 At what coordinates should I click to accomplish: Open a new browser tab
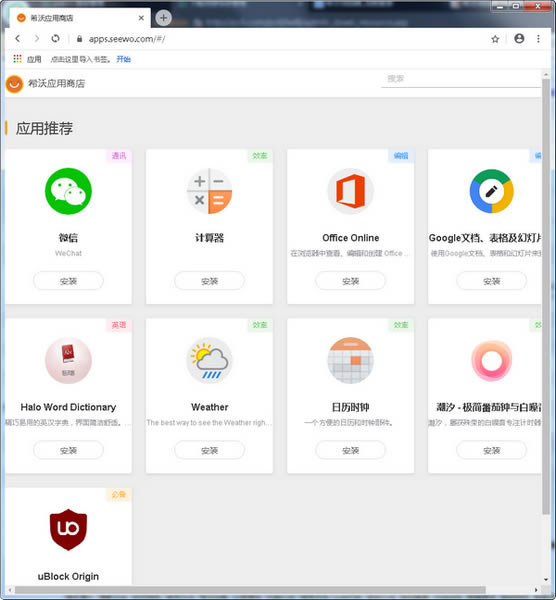(163, 18)
